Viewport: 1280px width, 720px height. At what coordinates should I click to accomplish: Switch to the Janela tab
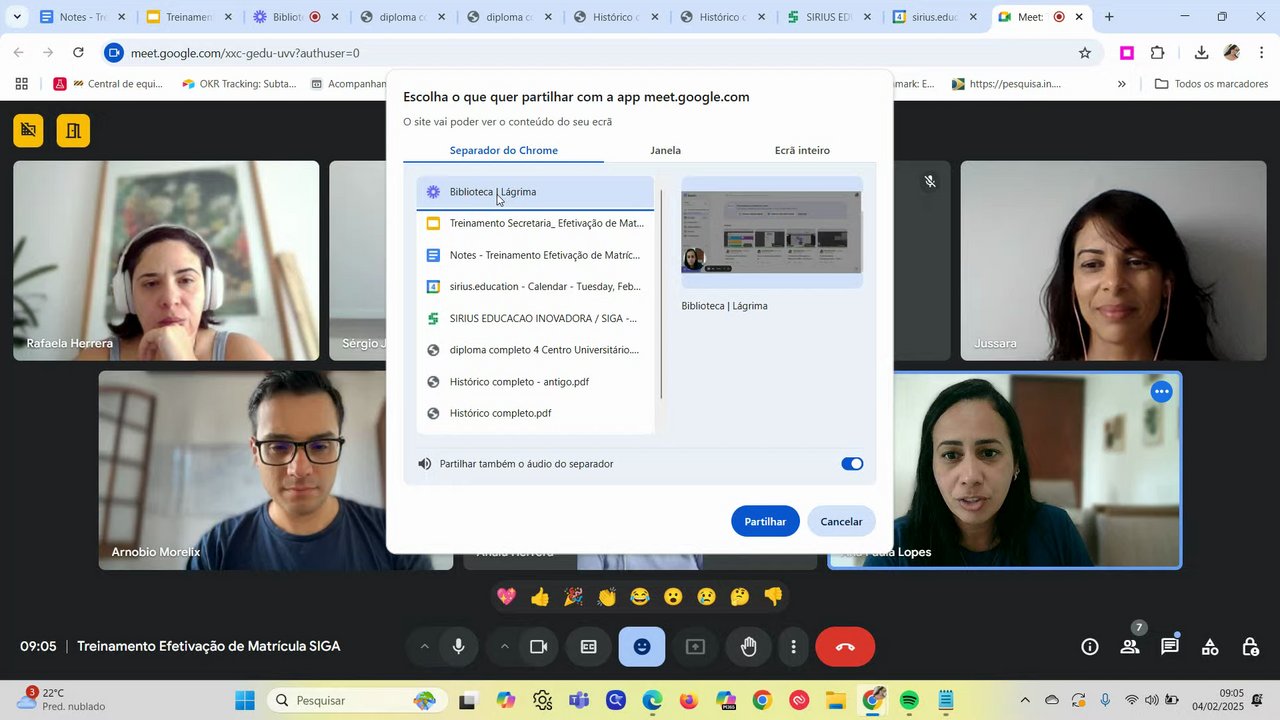pos(666,150)
